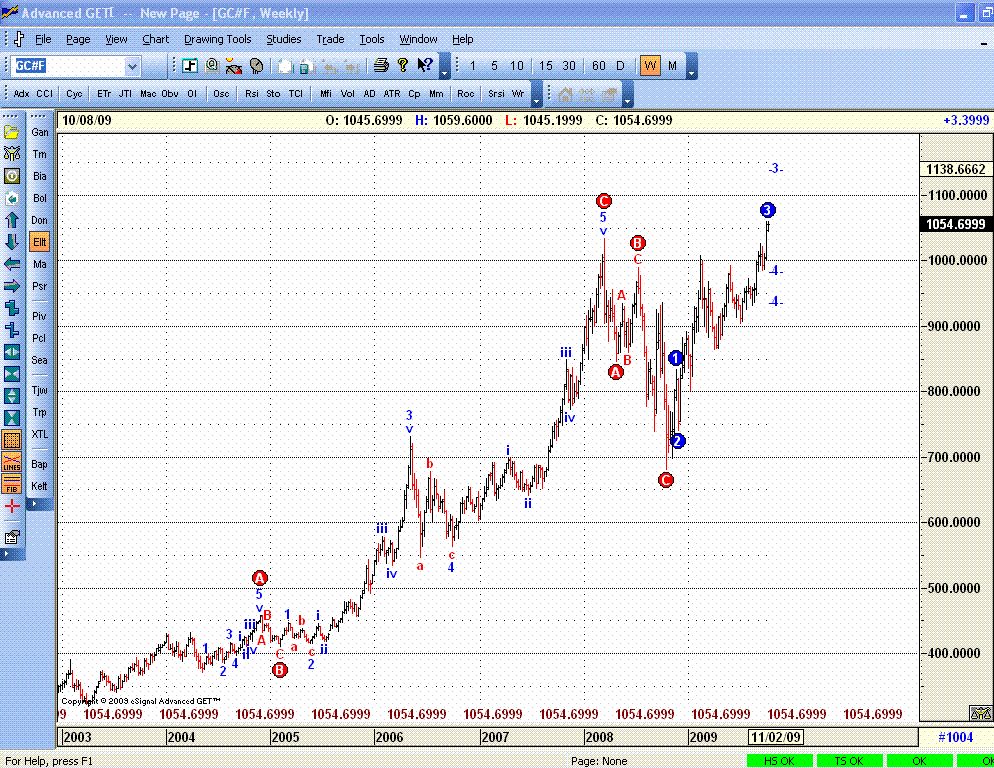Click the HS OK status indicator
The height and width of the screenshot is (768, 994).
pyautogui.click(x=780, y=761)
